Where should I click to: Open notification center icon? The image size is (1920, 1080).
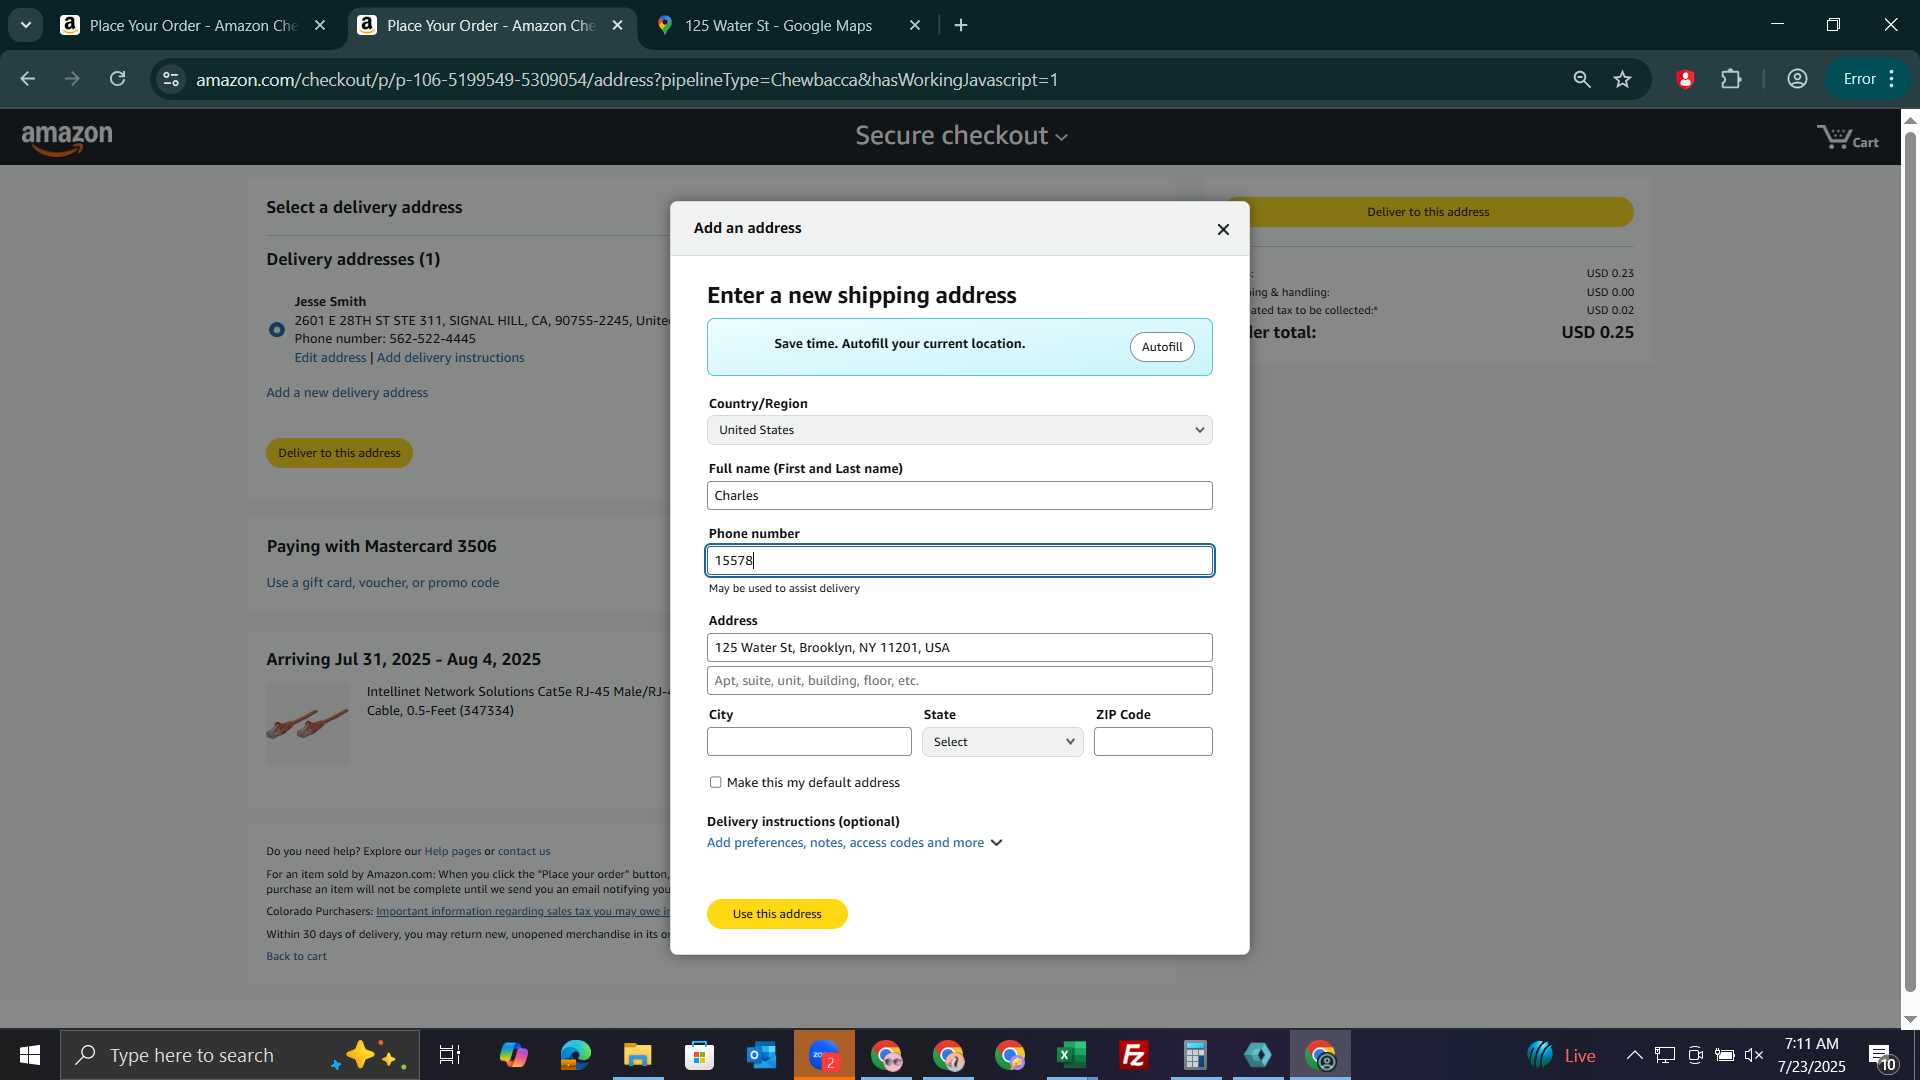pos(1882,1056)
